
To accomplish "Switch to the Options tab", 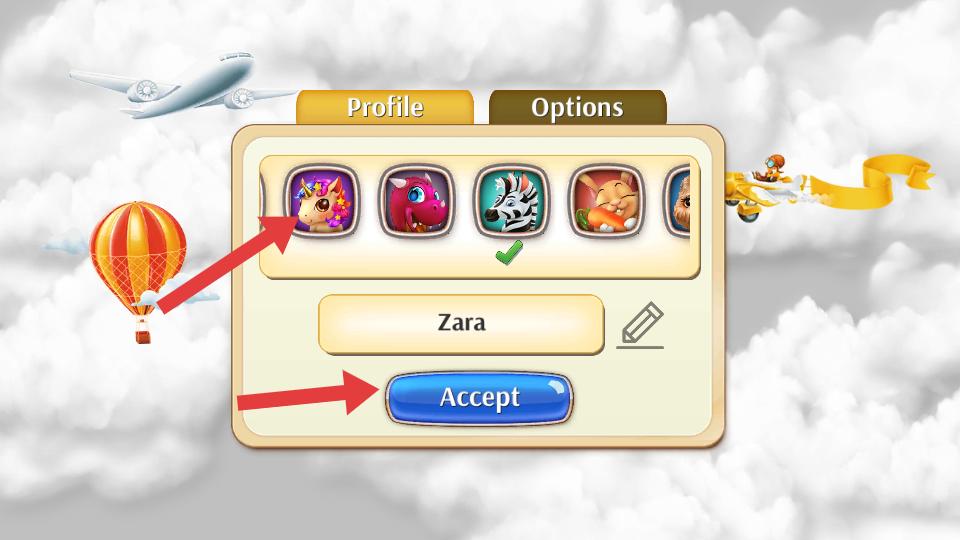I will 577,107.
